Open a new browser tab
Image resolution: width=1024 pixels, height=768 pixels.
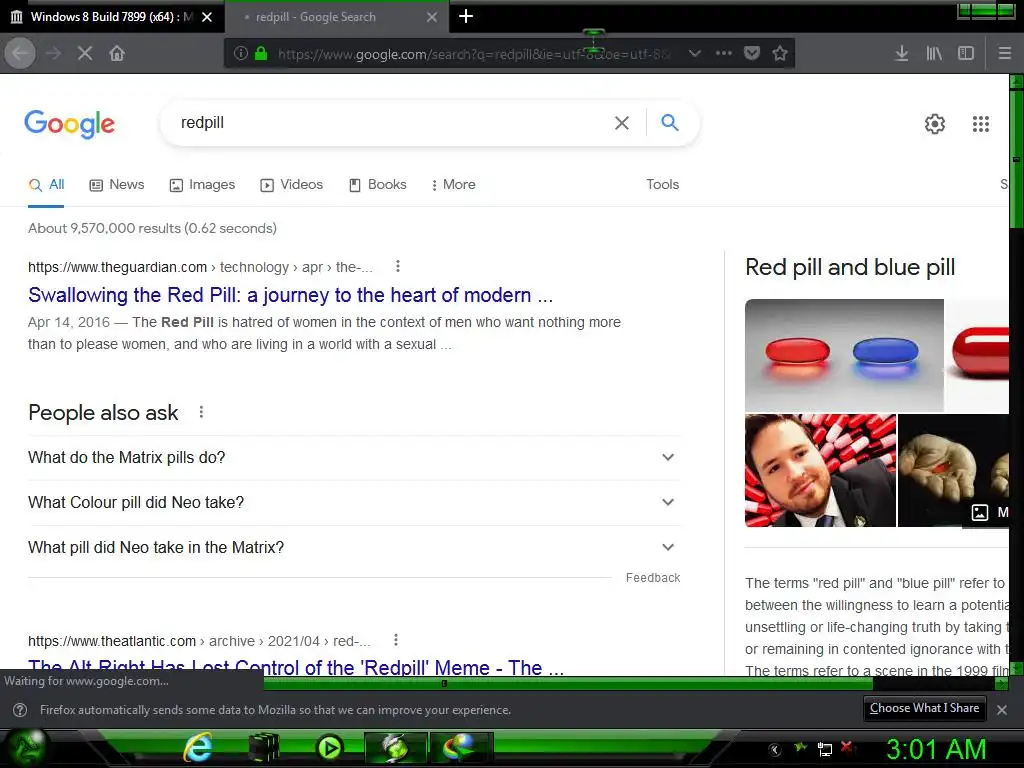(x=466, y=16)
